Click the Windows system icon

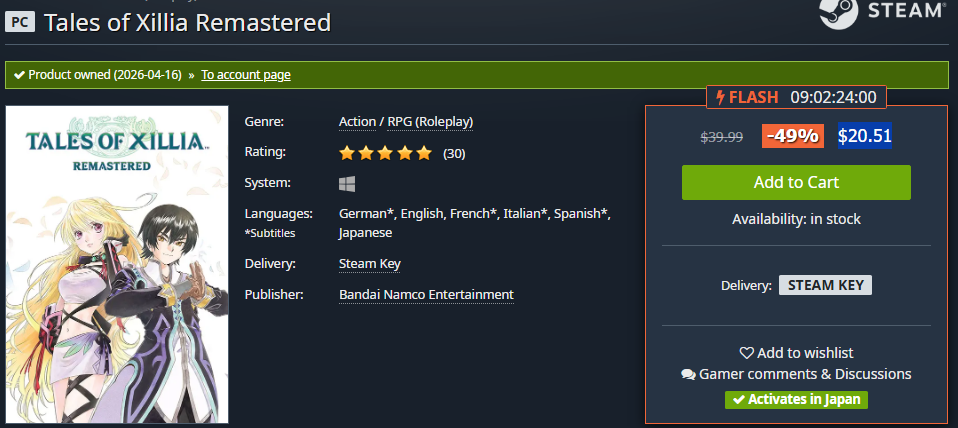pyautogui.click(x=347, y=184)
